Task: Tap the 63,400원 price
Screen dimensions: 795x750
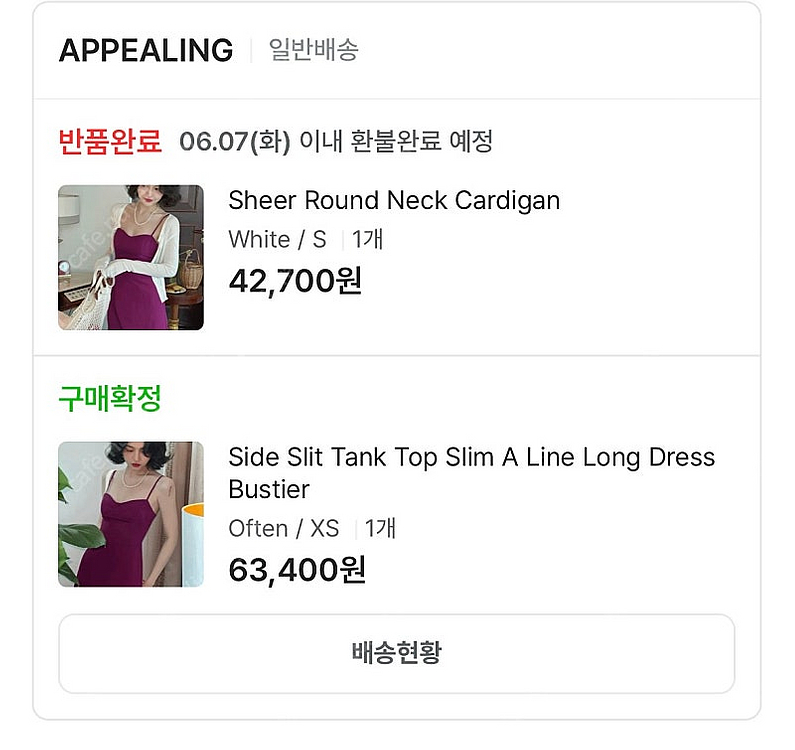Action: (x=297, y=570)
